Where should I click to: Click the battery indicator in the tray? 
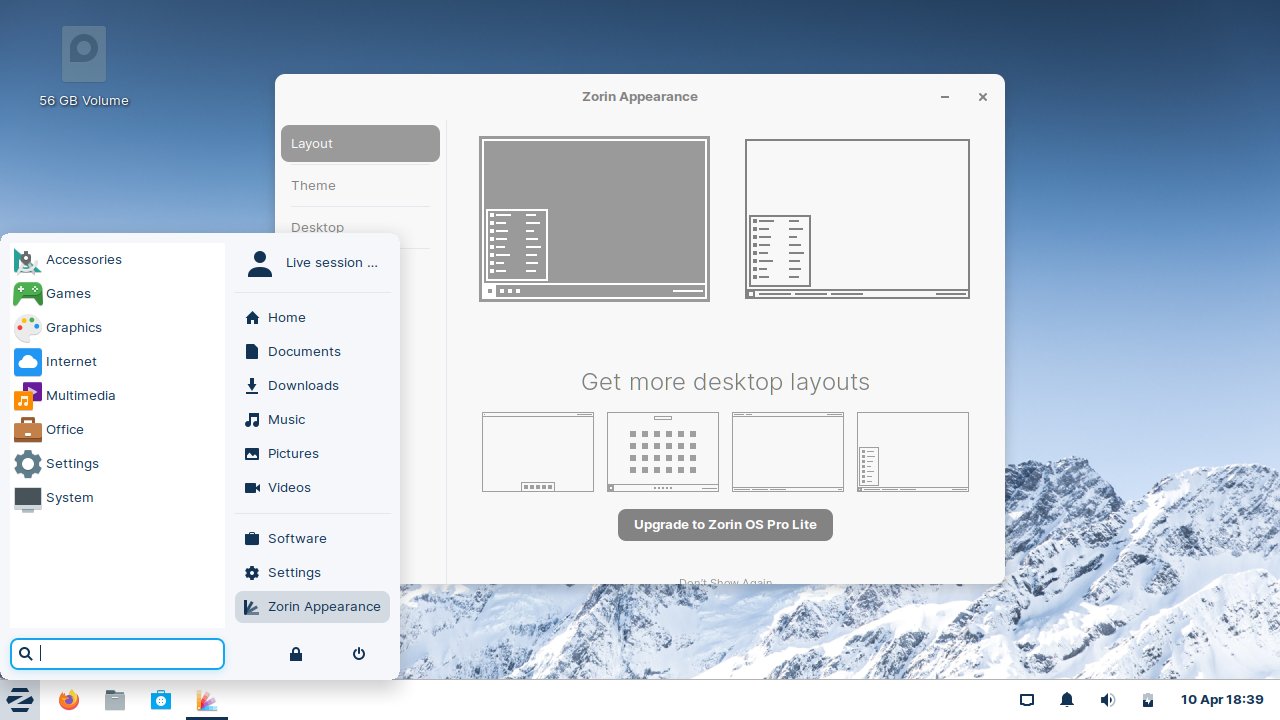click(x=1148, y=699)
